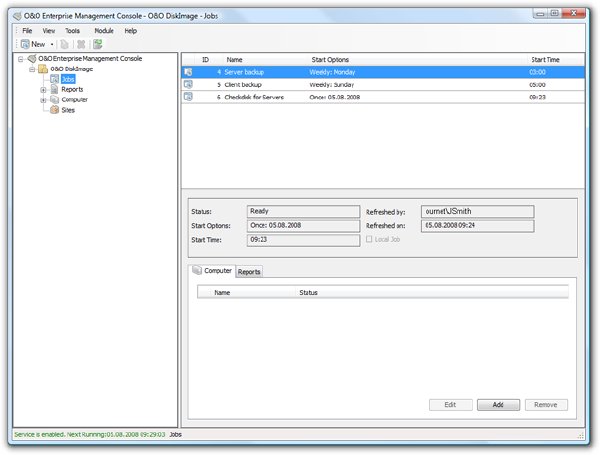
Task: Click the Jobs label in the status bar
Action: (176, 434)
